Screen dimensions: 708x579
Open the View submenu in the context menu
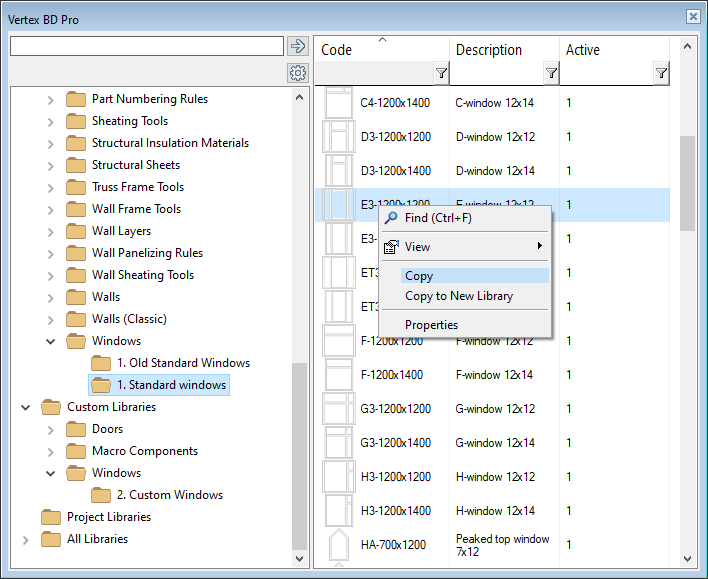[x=417, y=247]
